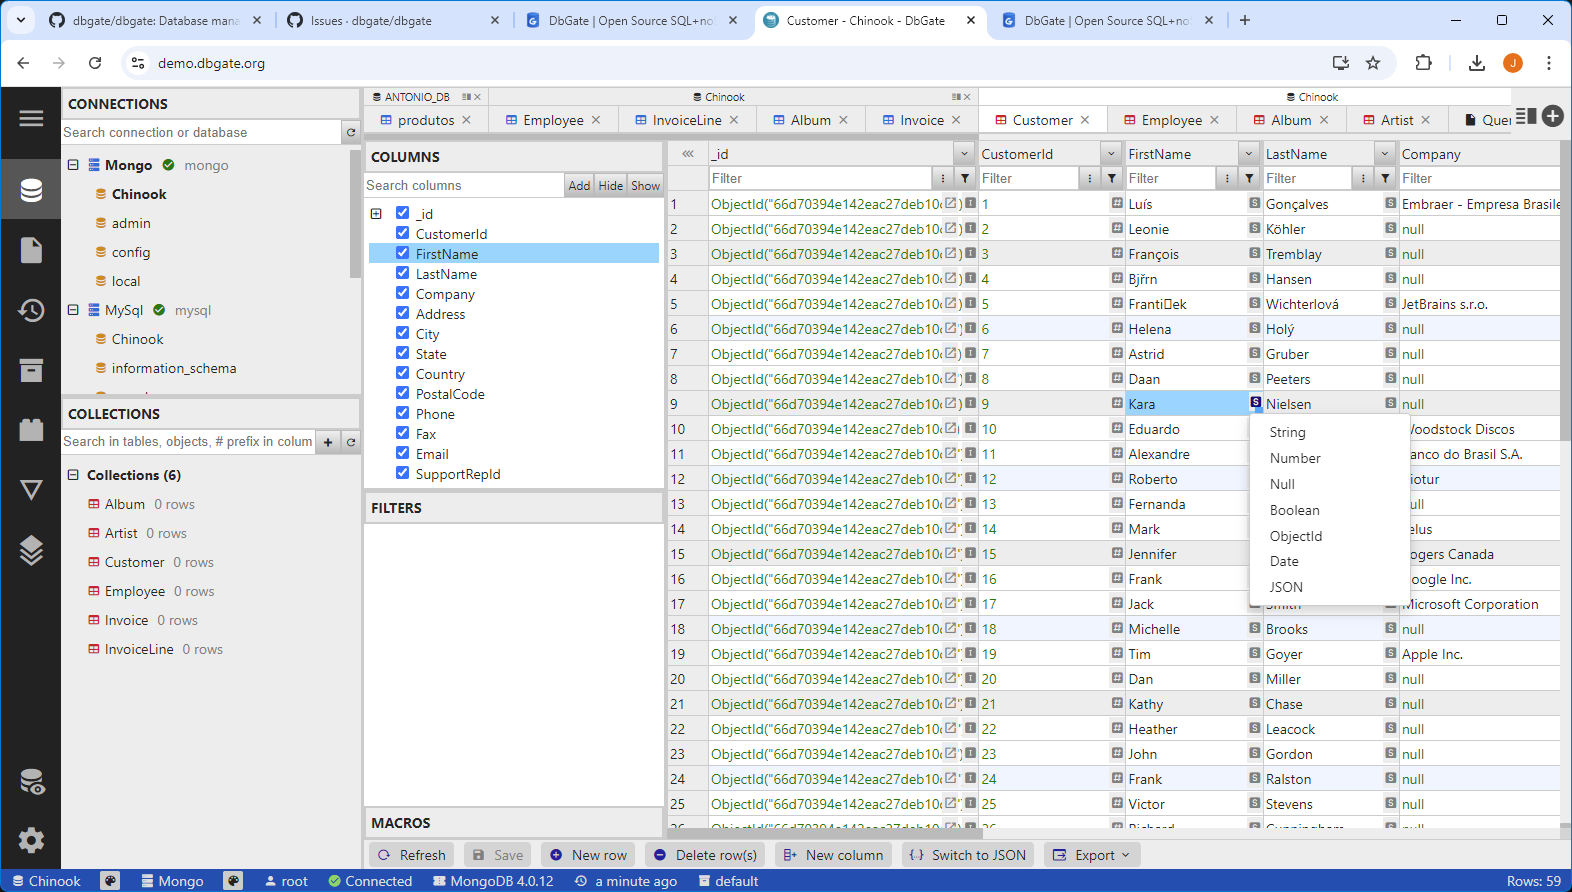Image resolution: width=1572 pixels, height=892 pixels.
Task: Open the archive panel sidebar icon
Action: click(x=31, y=370)
